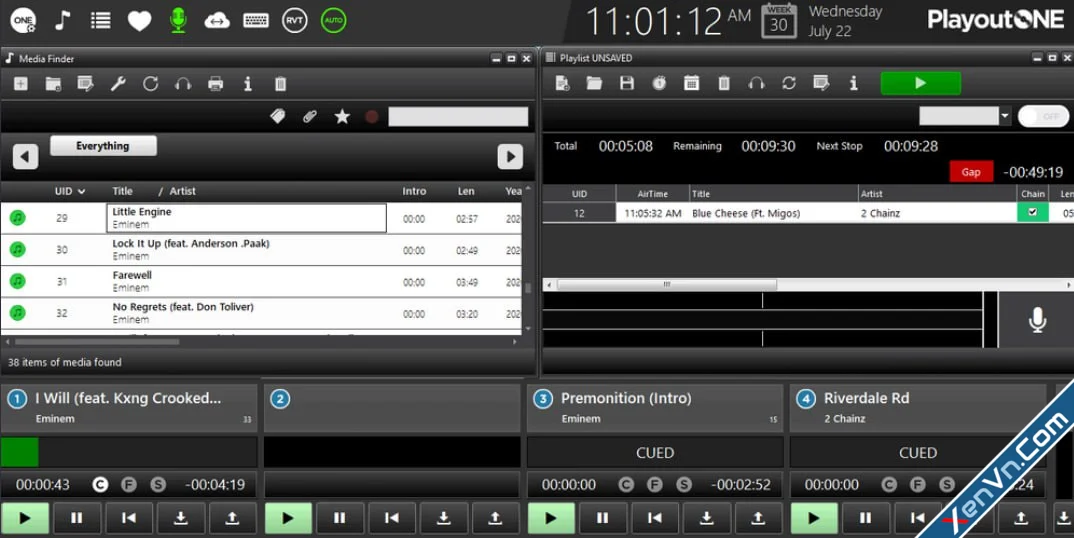Select the Little Engine track row

point(261,218)
